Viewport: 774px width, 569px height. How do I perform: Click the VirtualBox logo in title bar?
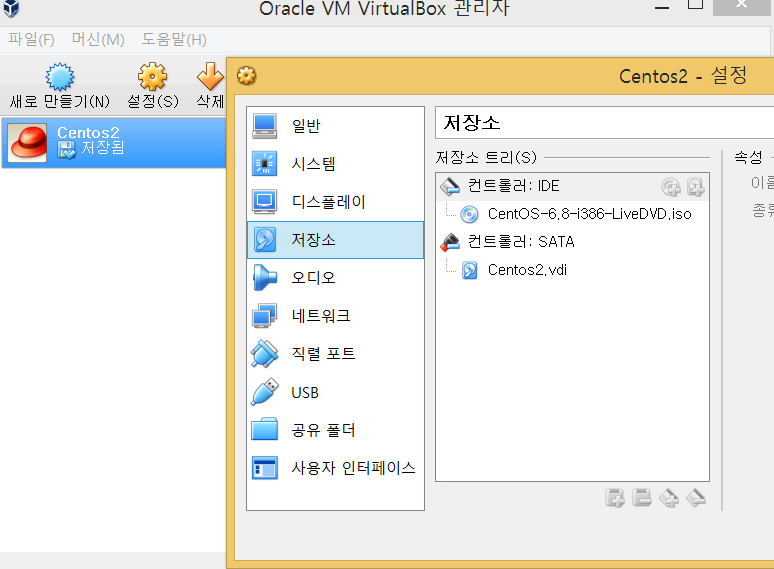11,8
